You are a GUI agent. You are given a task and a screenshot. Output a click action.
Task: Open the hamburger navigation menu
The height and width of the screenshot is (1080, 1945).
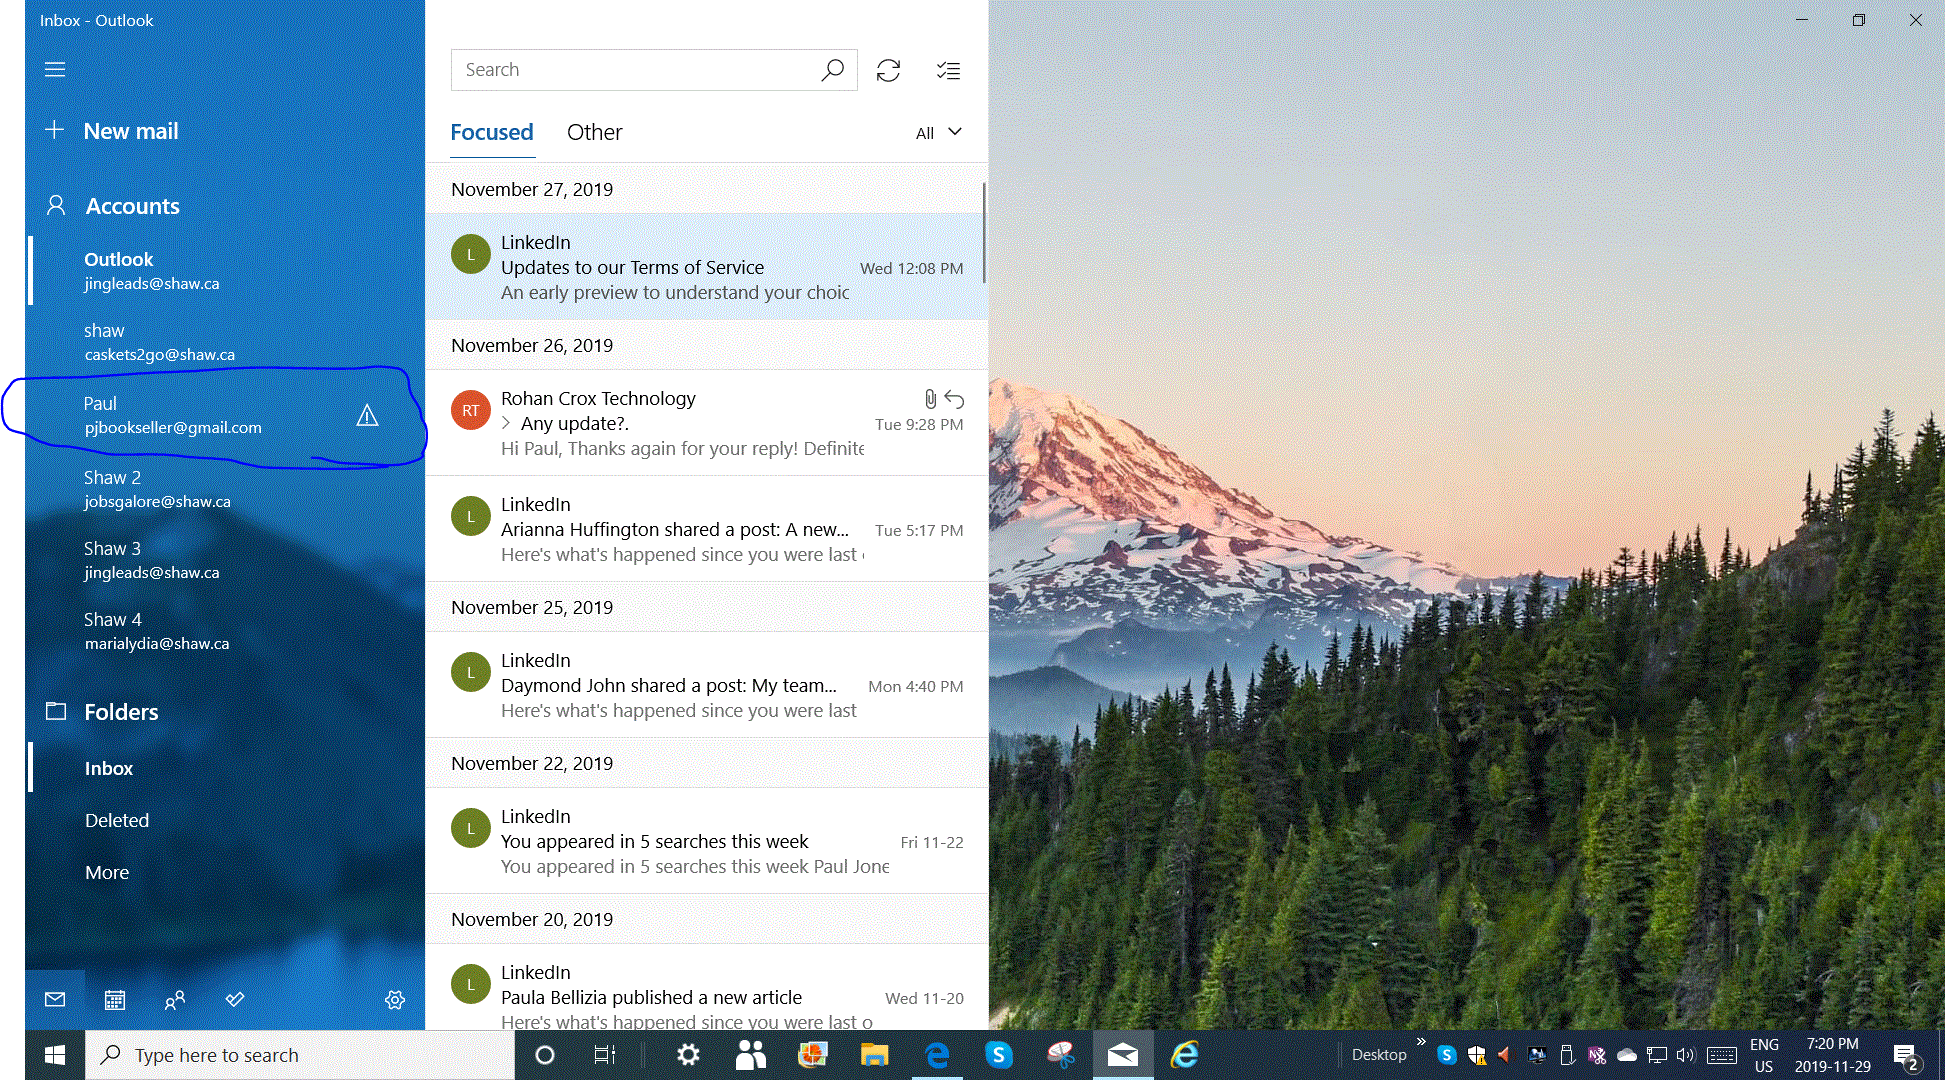point(55,69)
